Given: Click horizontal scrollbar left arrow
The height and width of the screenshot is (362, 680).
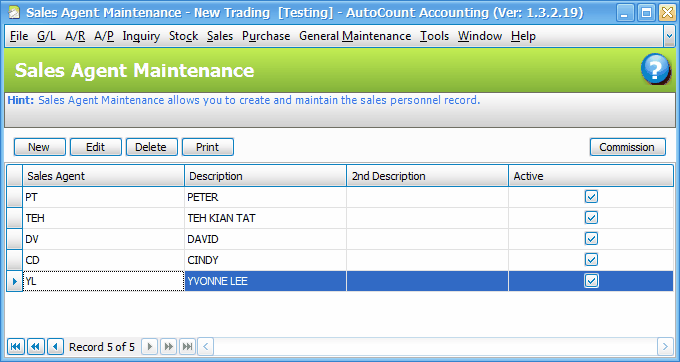Looking at the screenshot, I should tap(206, 347).
